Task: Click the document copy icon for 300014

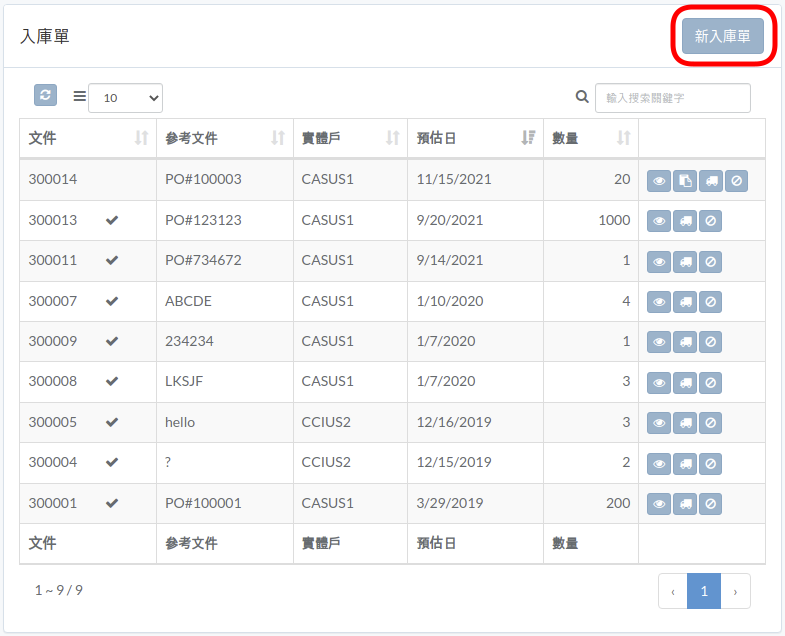Action: [685, 181]
